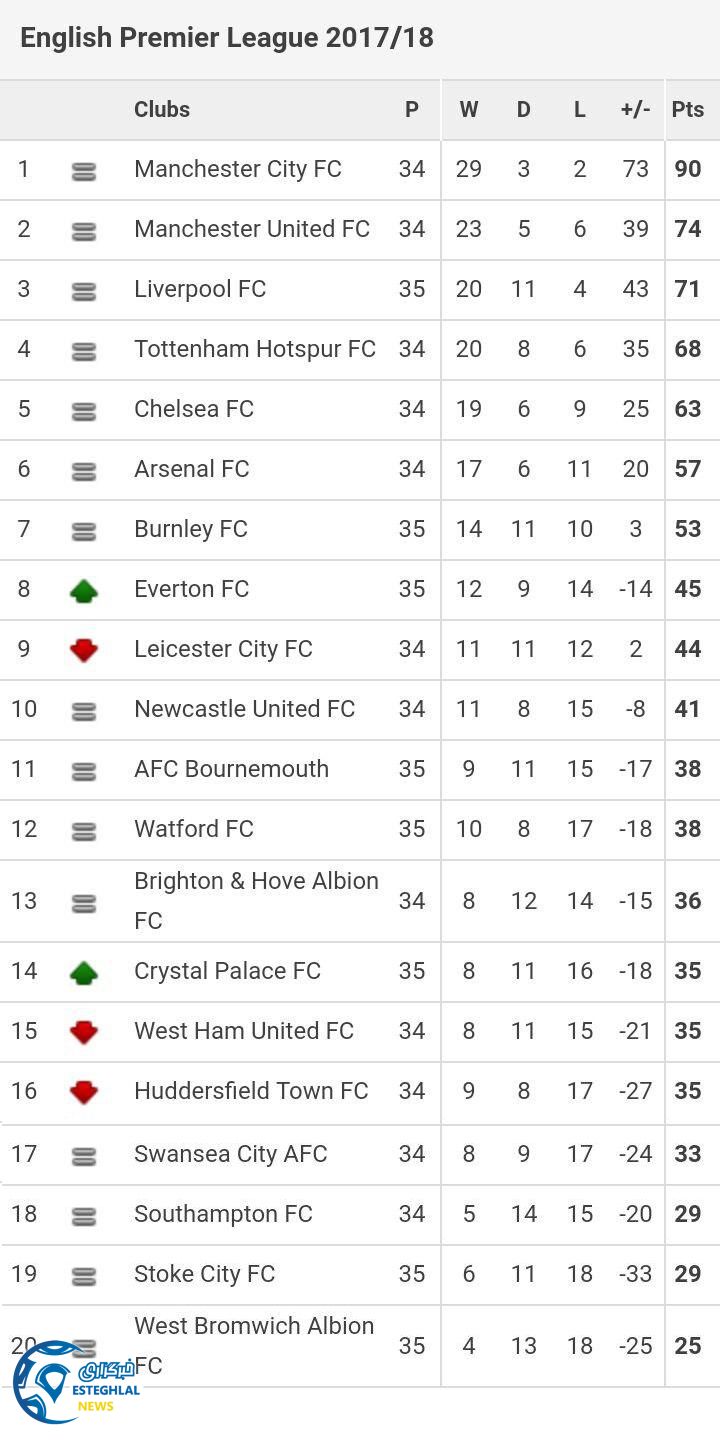Viewport: 720px width, 1446px height.
Task: Click West Ham United's red down arrow
Action: coord(84,1032)
